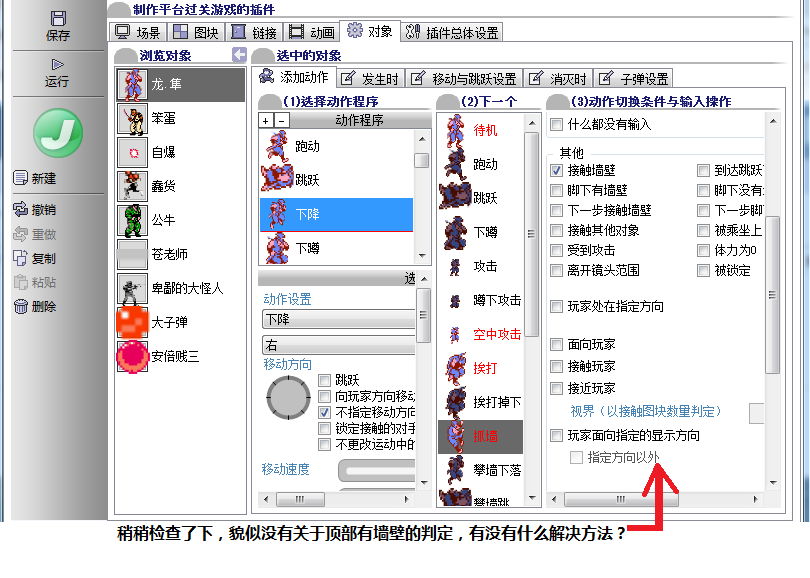Select the 自爆 object icon

click(x=133, y=153)
